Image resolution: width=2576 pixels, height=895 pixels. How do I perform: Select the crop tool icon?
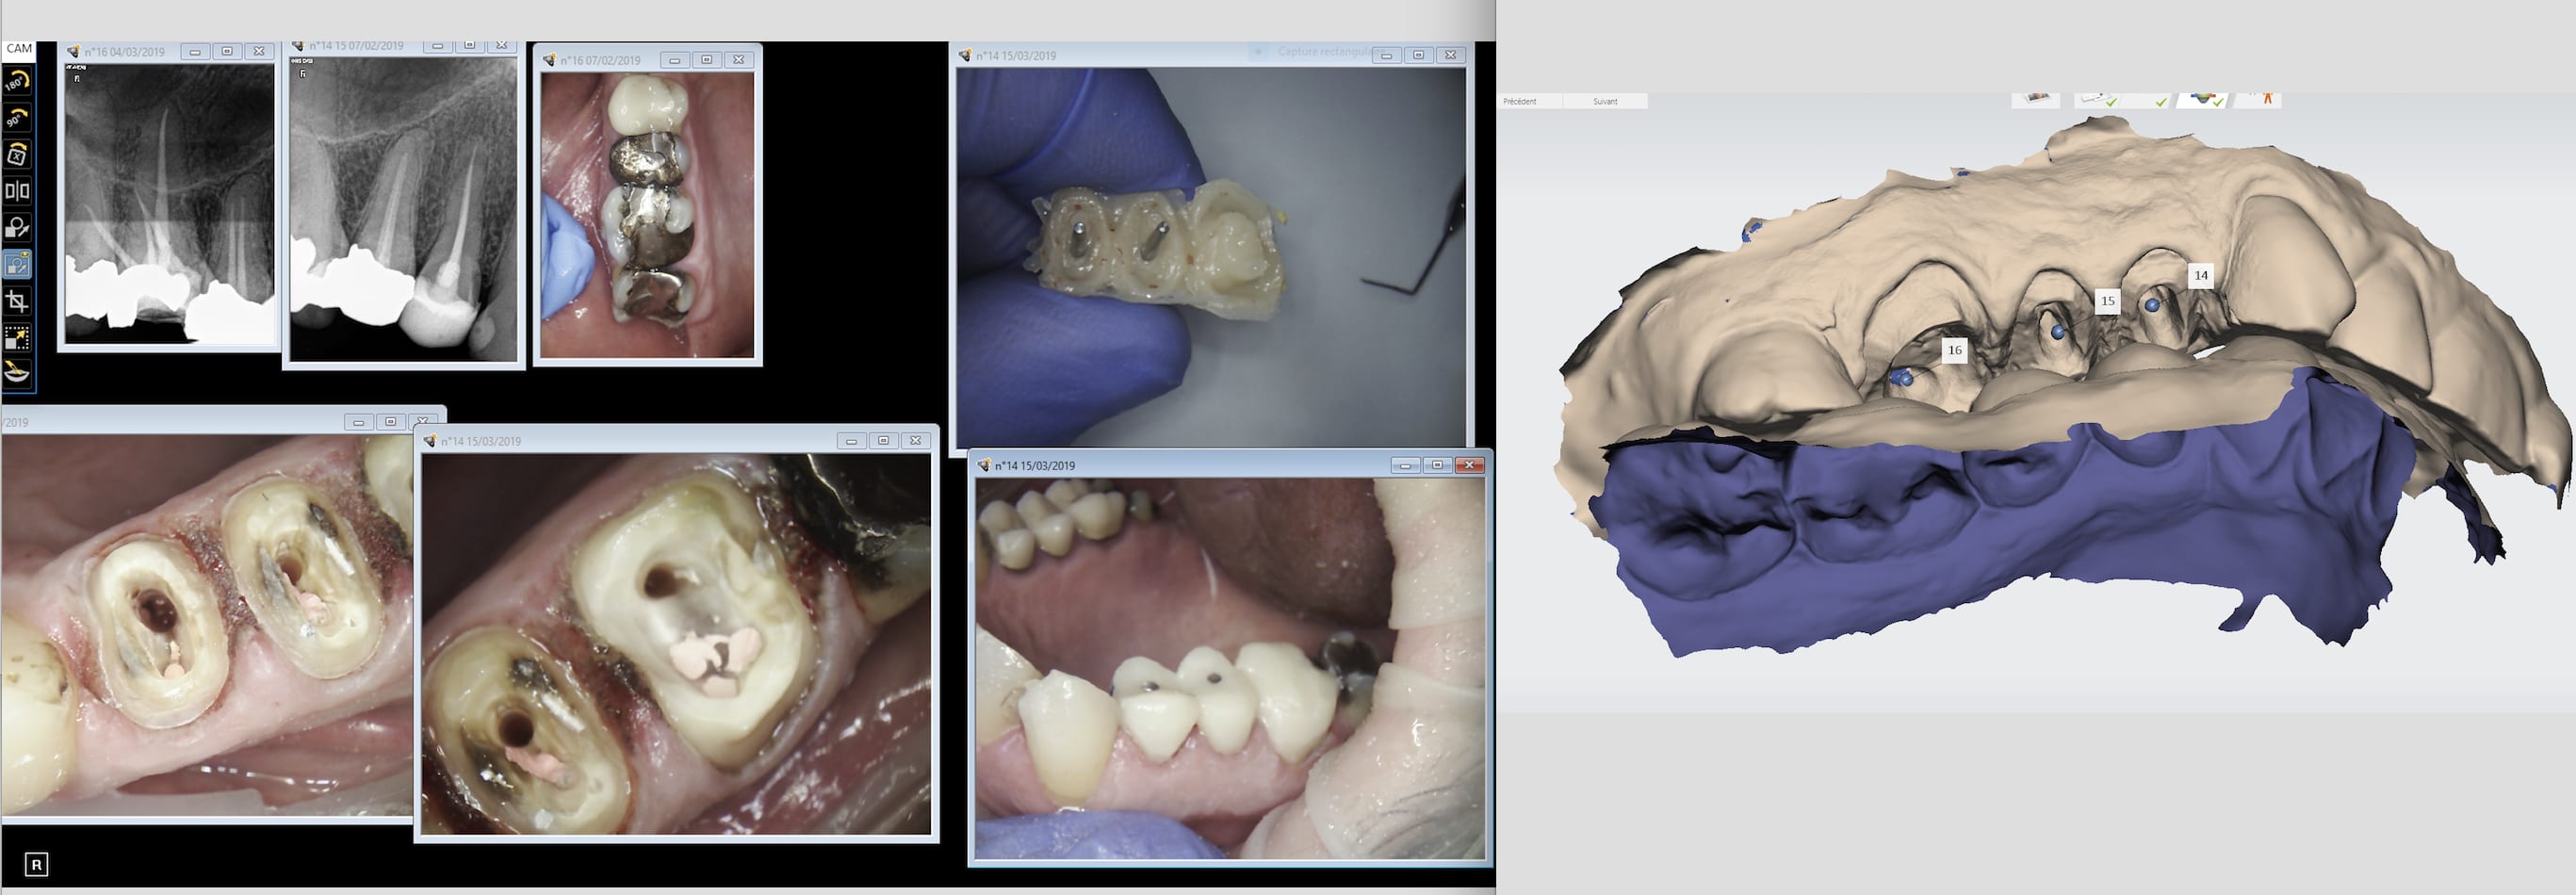tap(17, 301)
